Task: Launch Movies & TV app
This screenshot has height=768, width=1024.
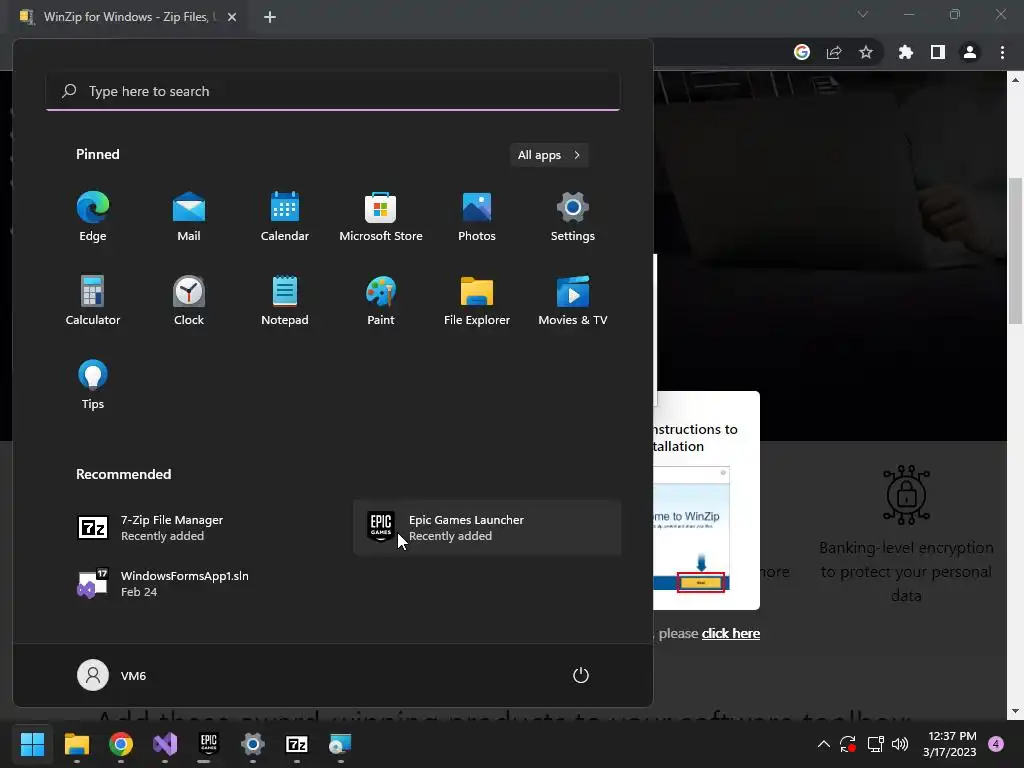Action: pos(573,301)
